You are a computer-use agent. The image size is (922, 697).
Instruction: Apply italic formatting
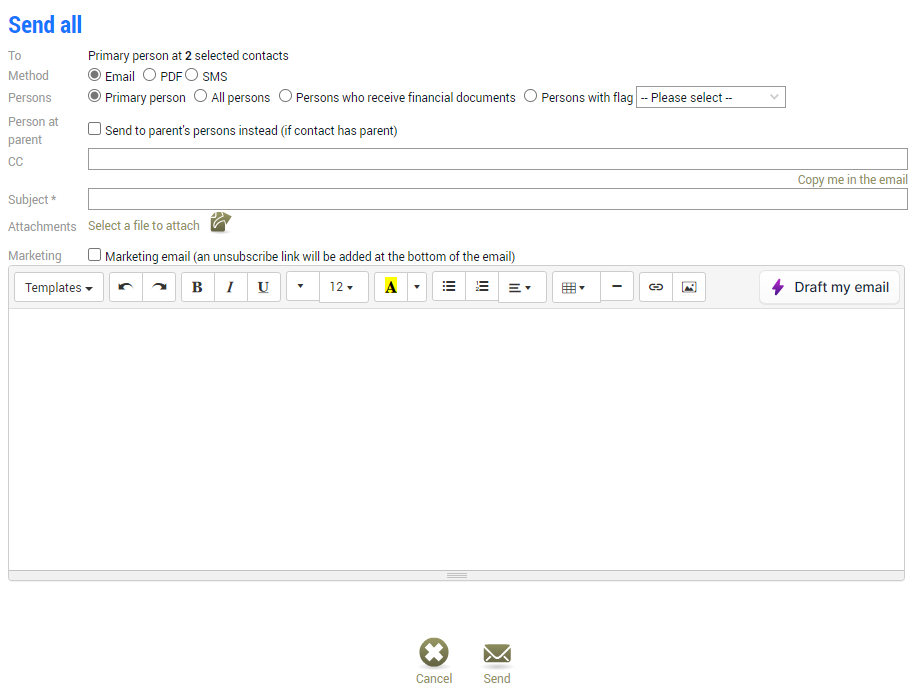(x=230, y=287)
